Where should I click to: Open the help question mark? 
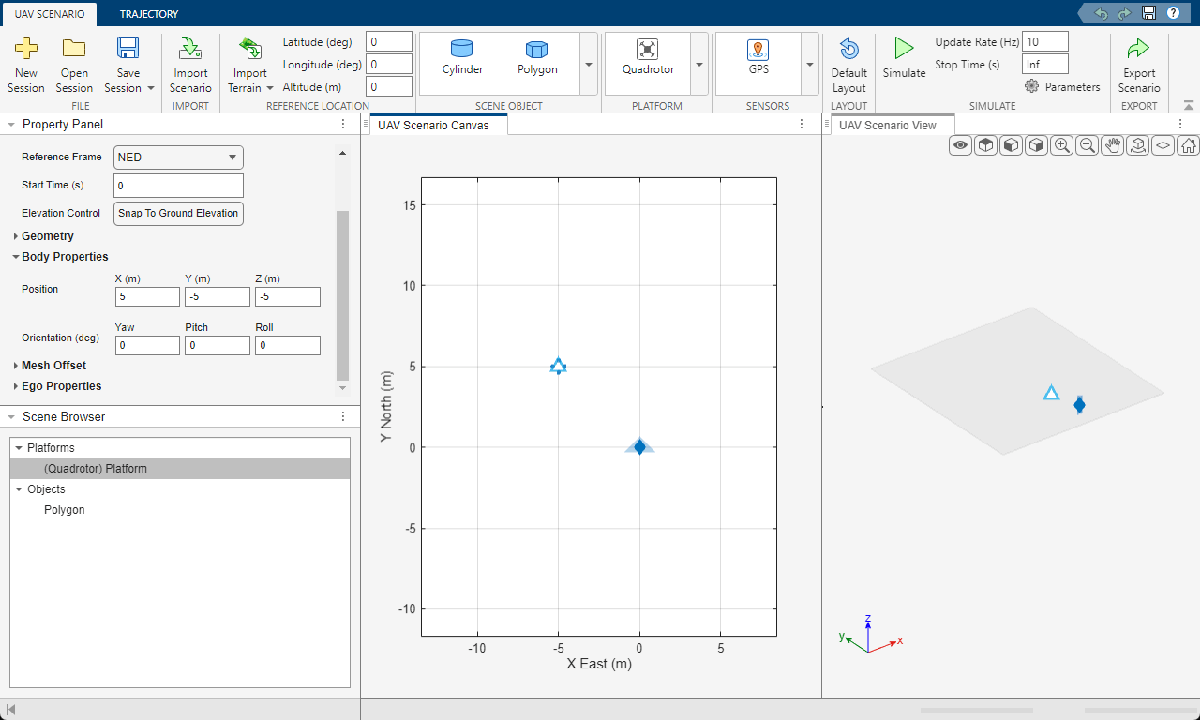point(1173,13)
